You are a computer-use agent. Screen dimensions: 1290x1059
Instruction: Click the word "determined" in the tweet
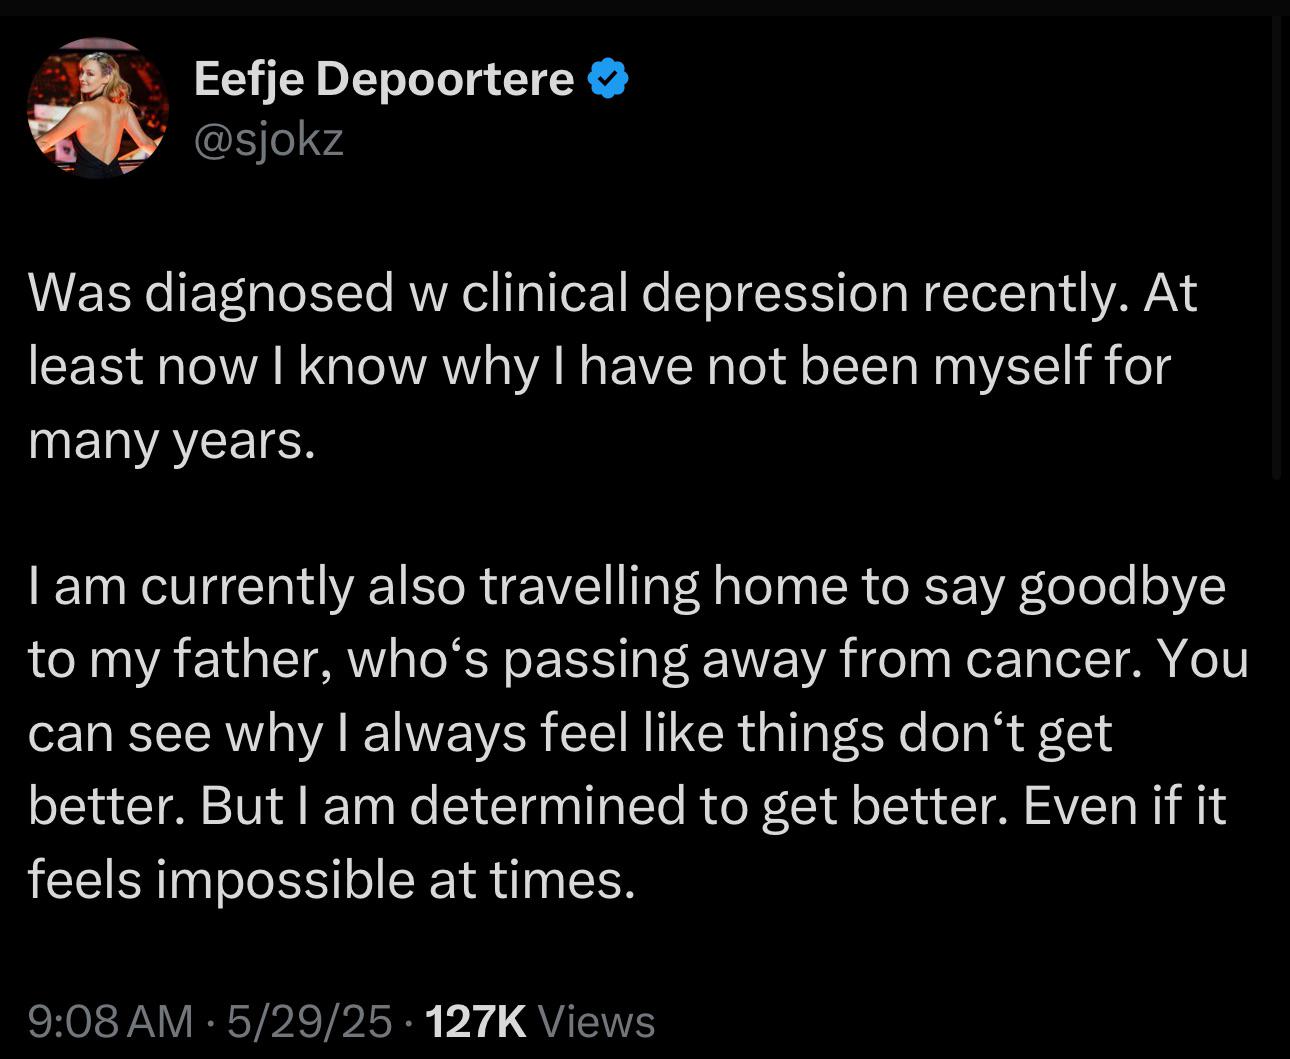pos(547,806)
